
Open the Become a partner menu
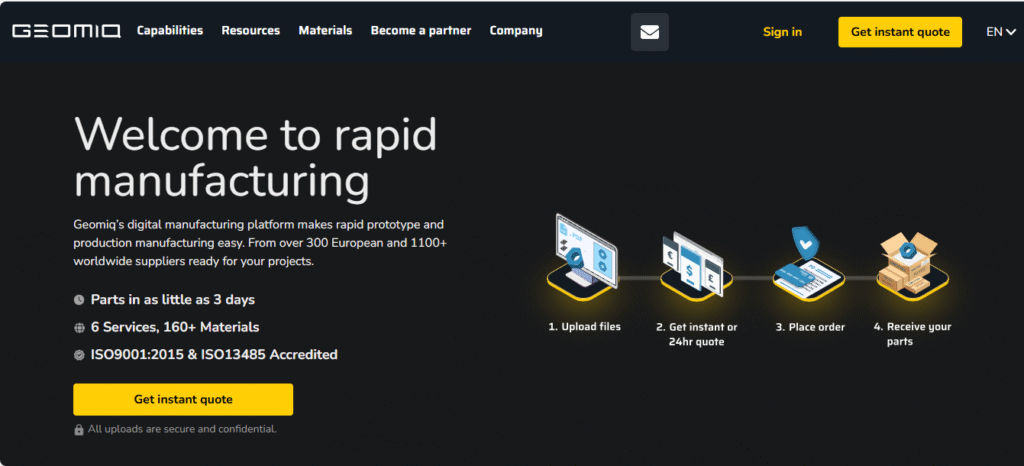(x=421, y=31)
